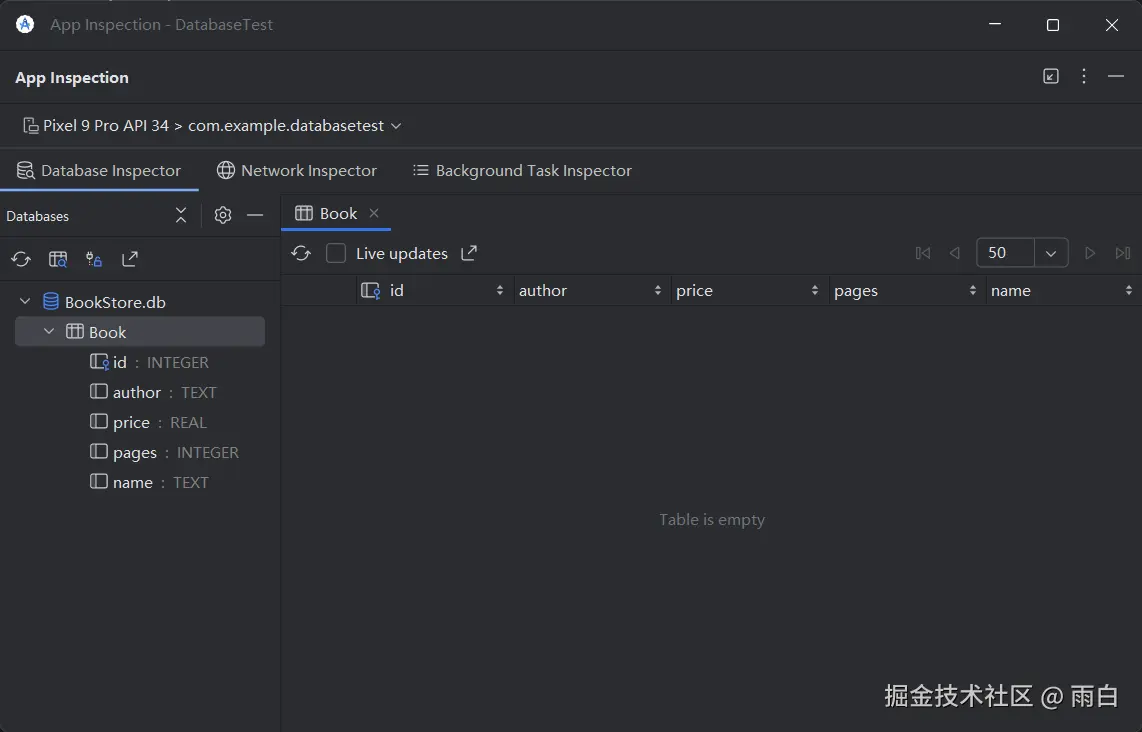Sort by the id column header

pyautogui.click(x=433, y=291)
